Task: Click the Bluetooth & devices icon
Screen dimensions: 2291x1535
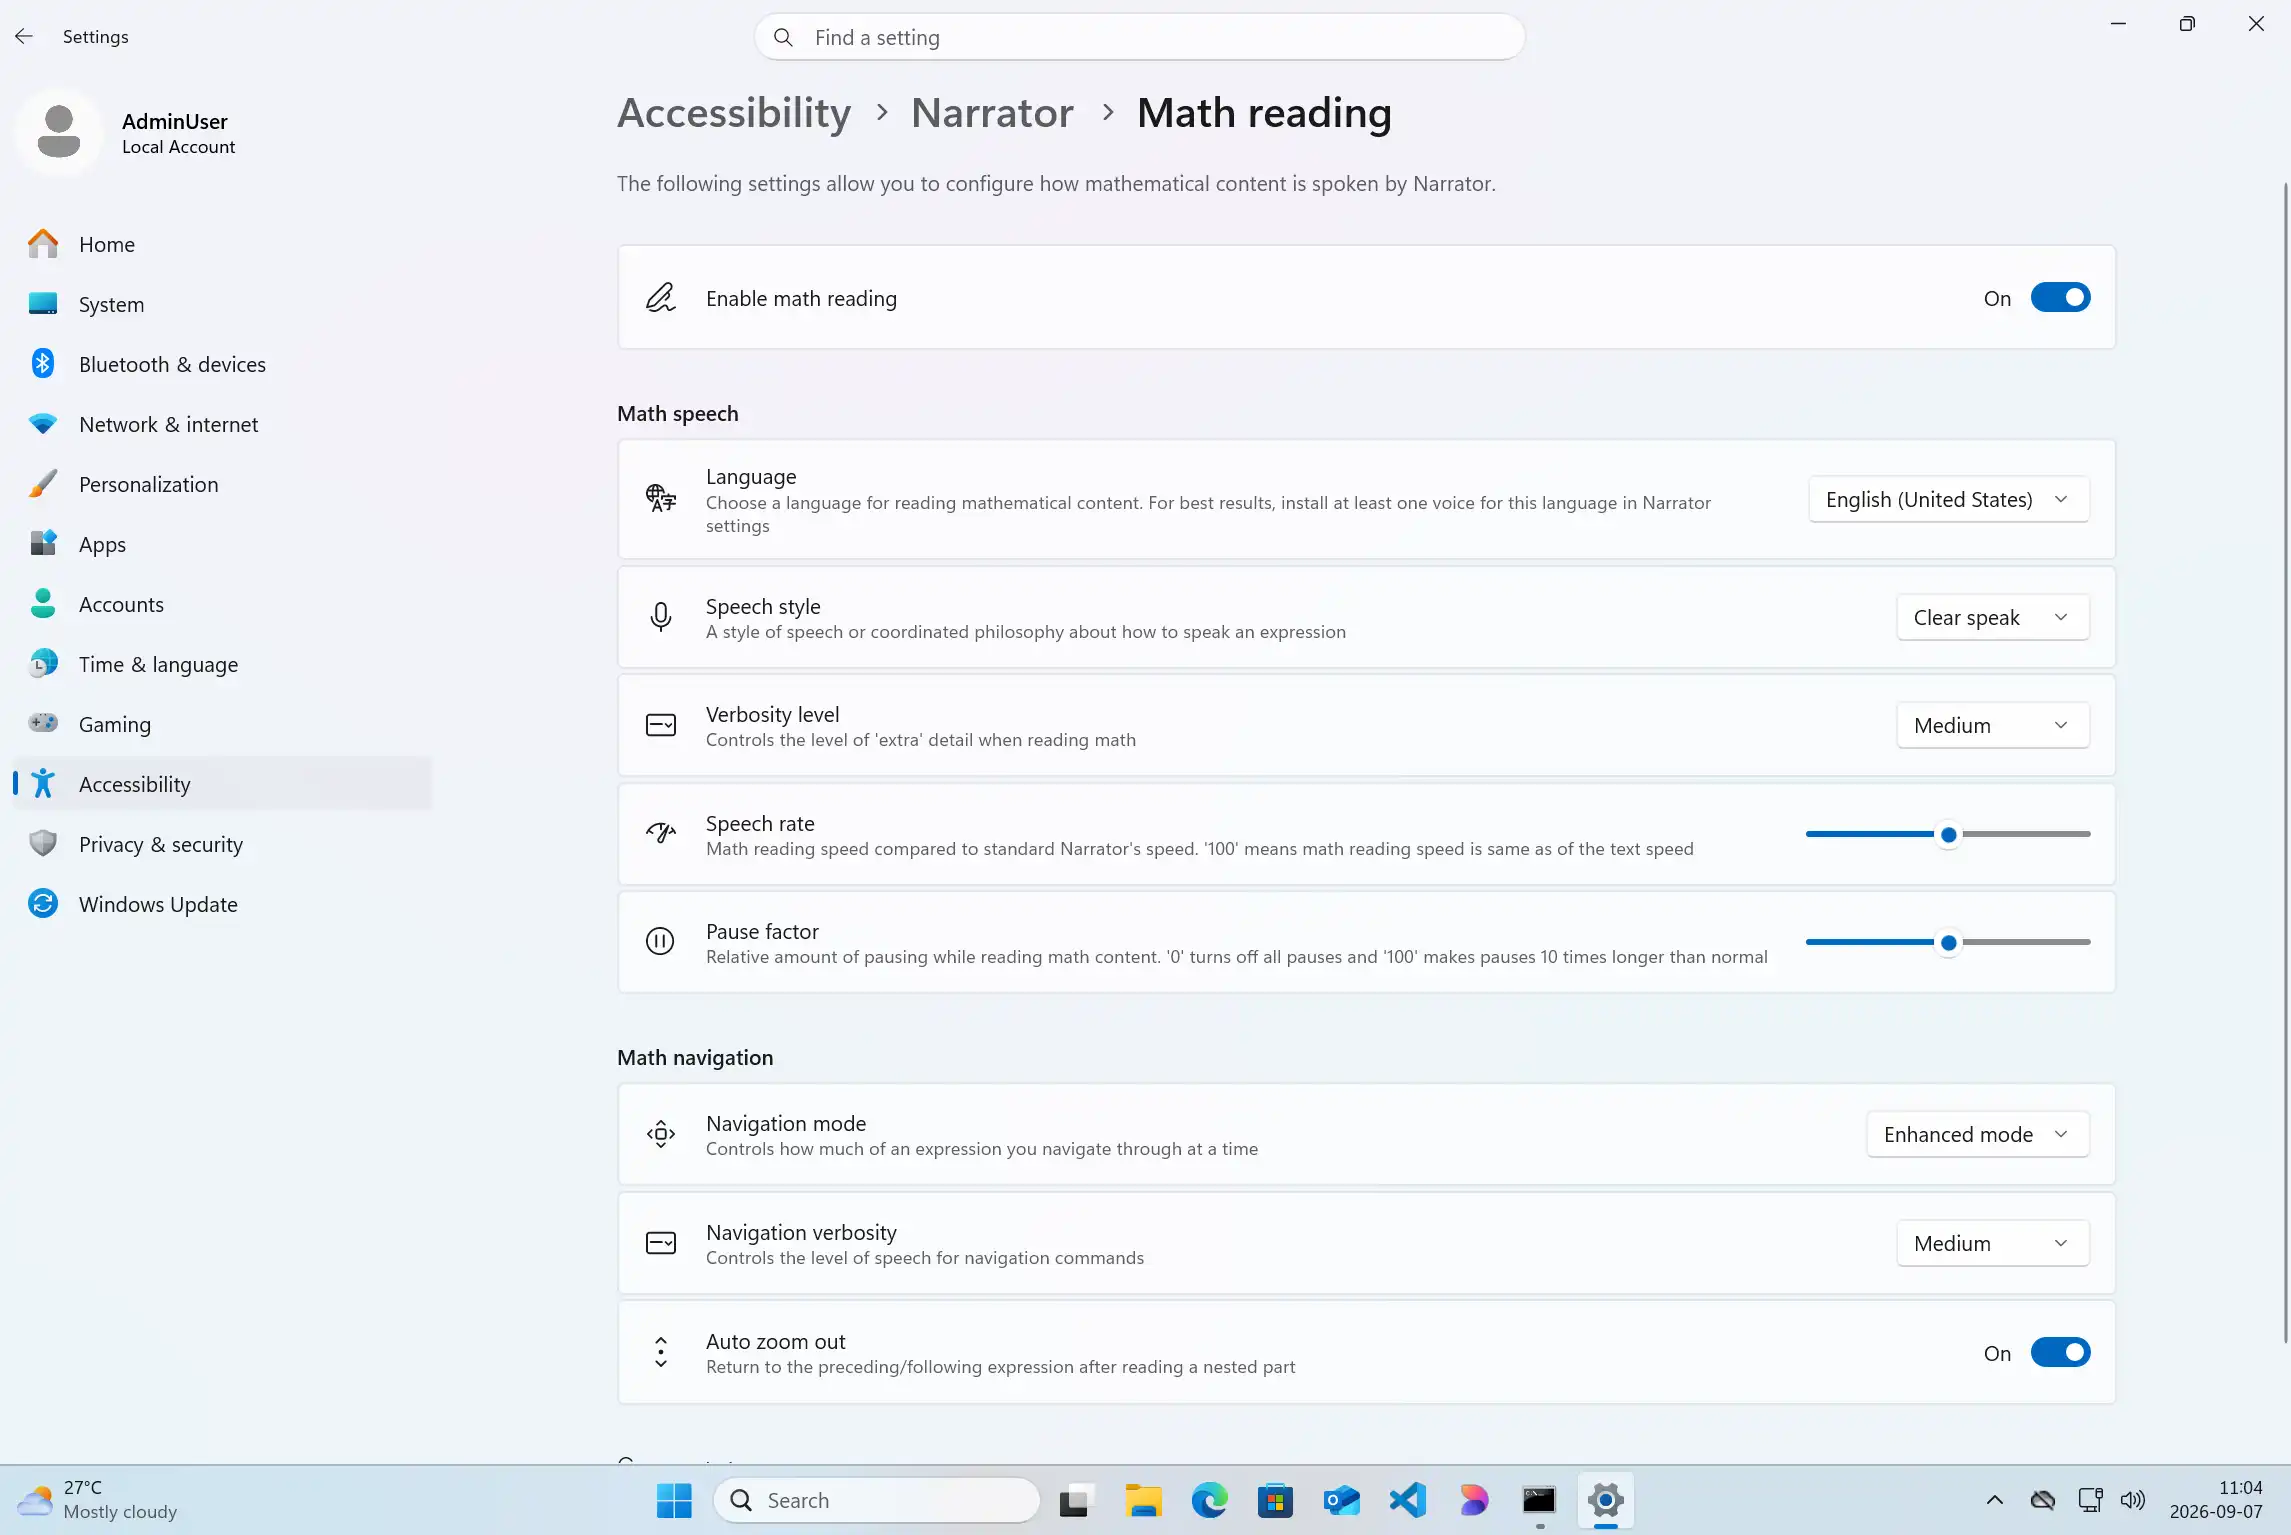Action: pos(42,364)
